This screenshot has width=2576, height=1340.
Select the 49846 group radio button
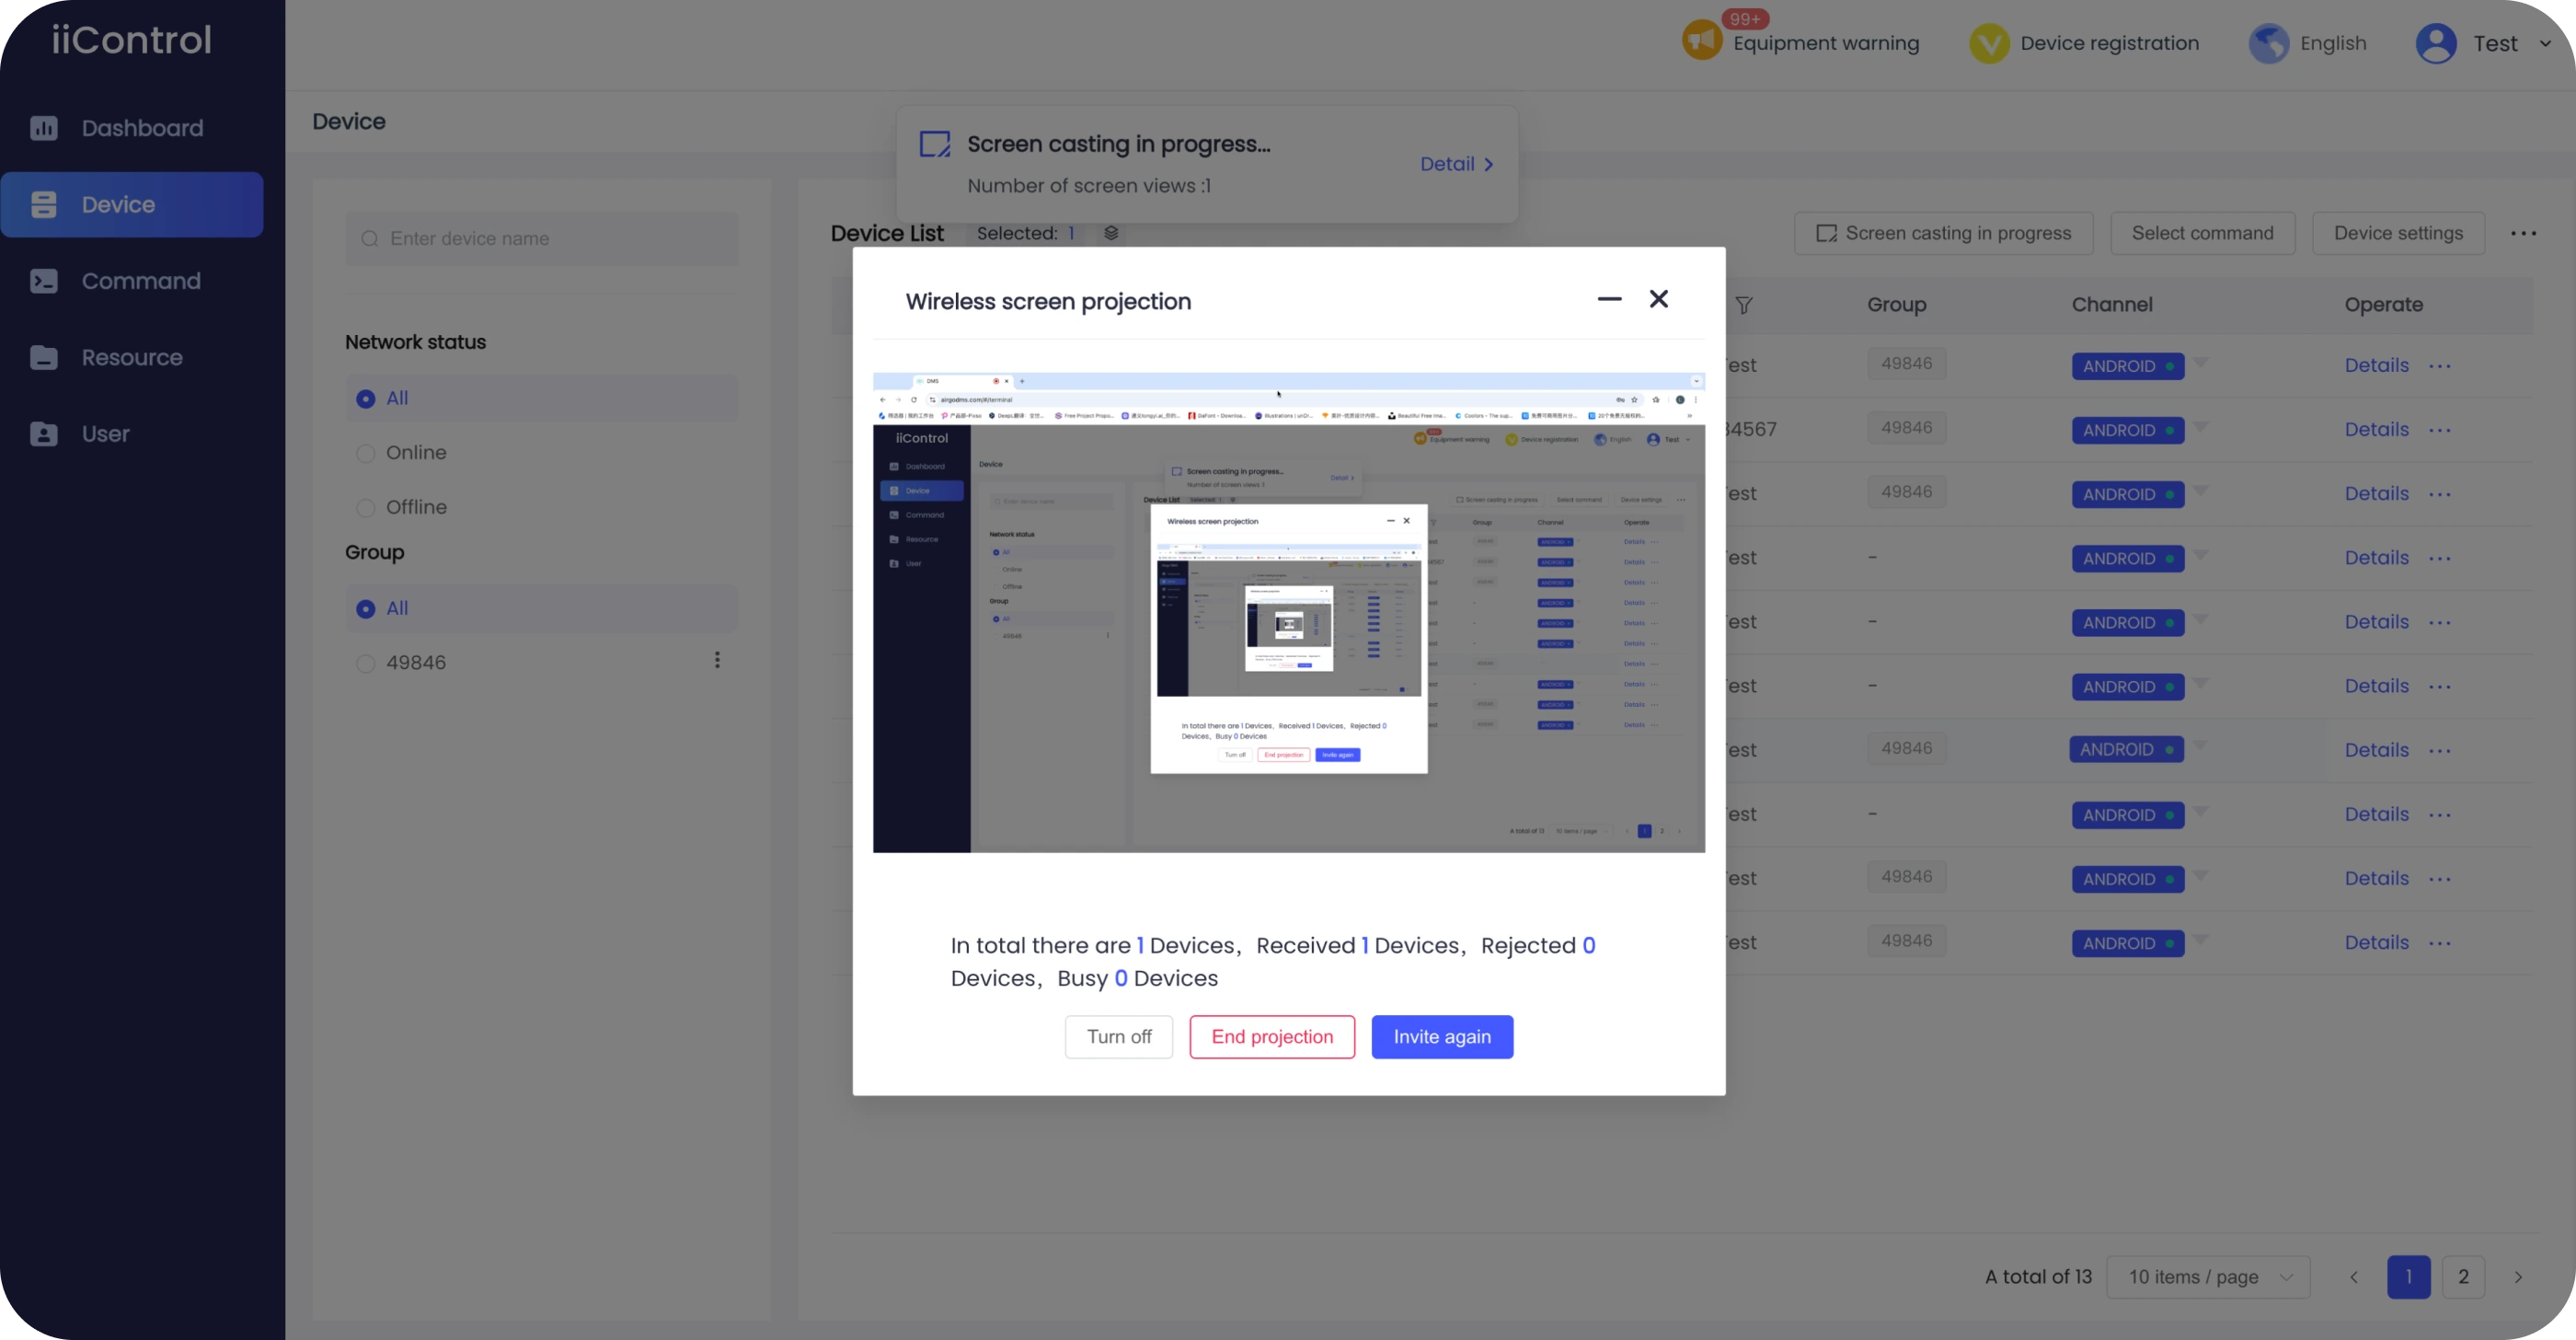coord(366,663)
